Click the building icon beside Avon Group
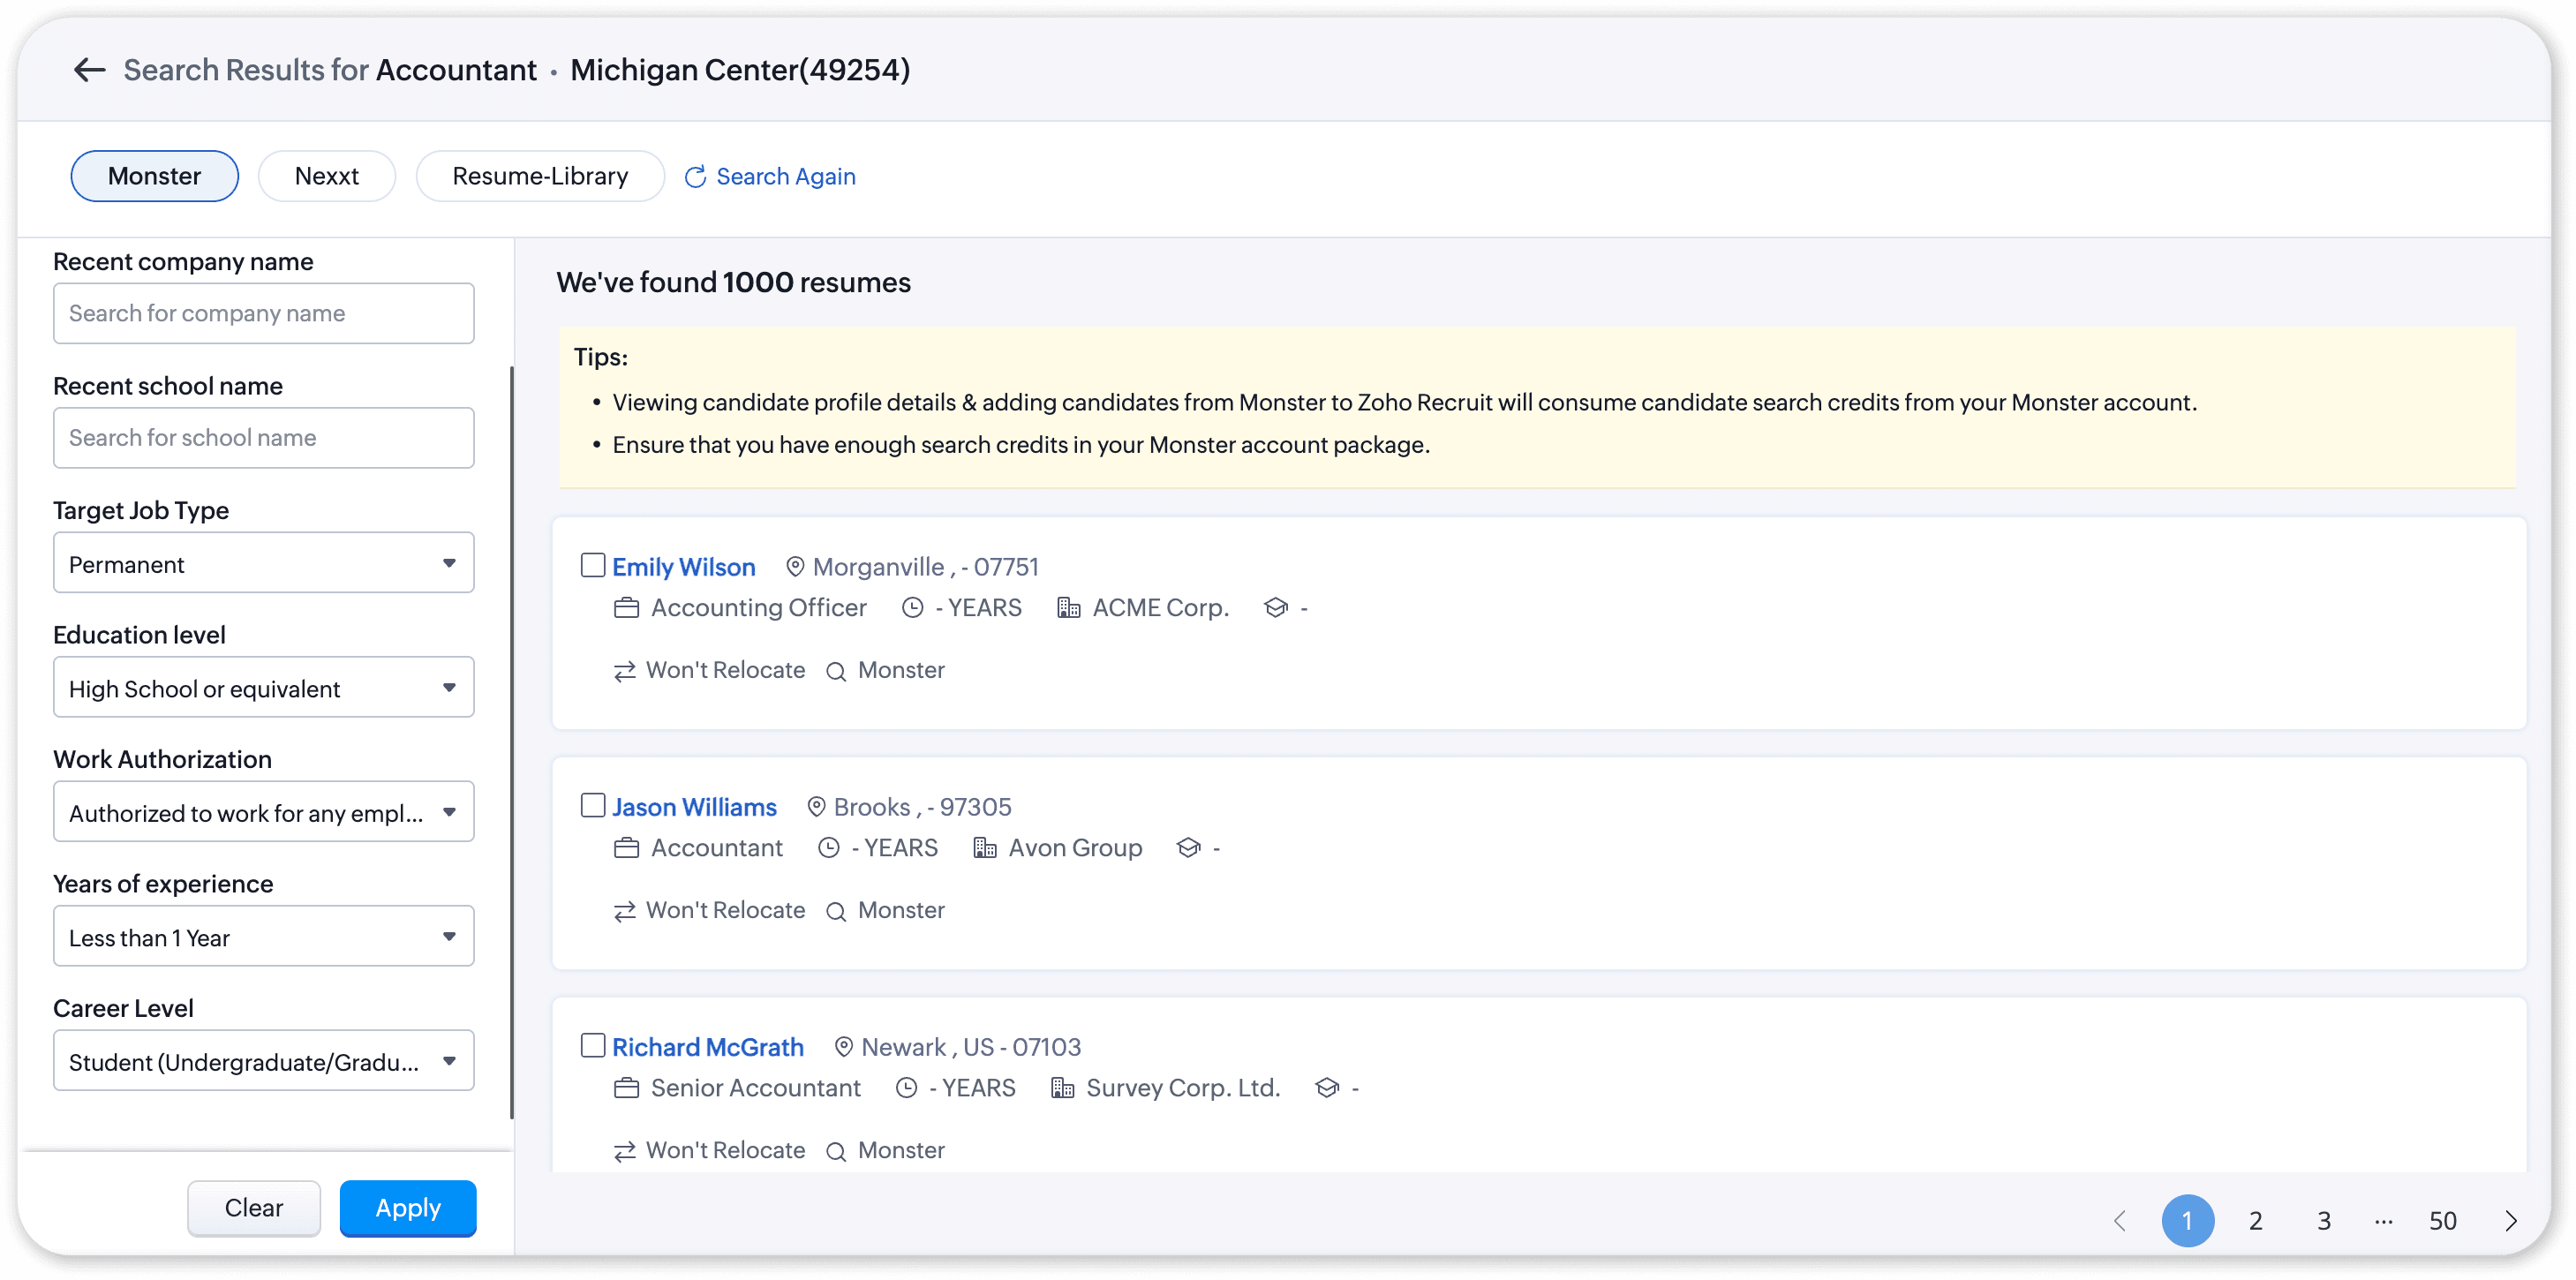Screen dimensions: 2576x1280 coord(985,848)
